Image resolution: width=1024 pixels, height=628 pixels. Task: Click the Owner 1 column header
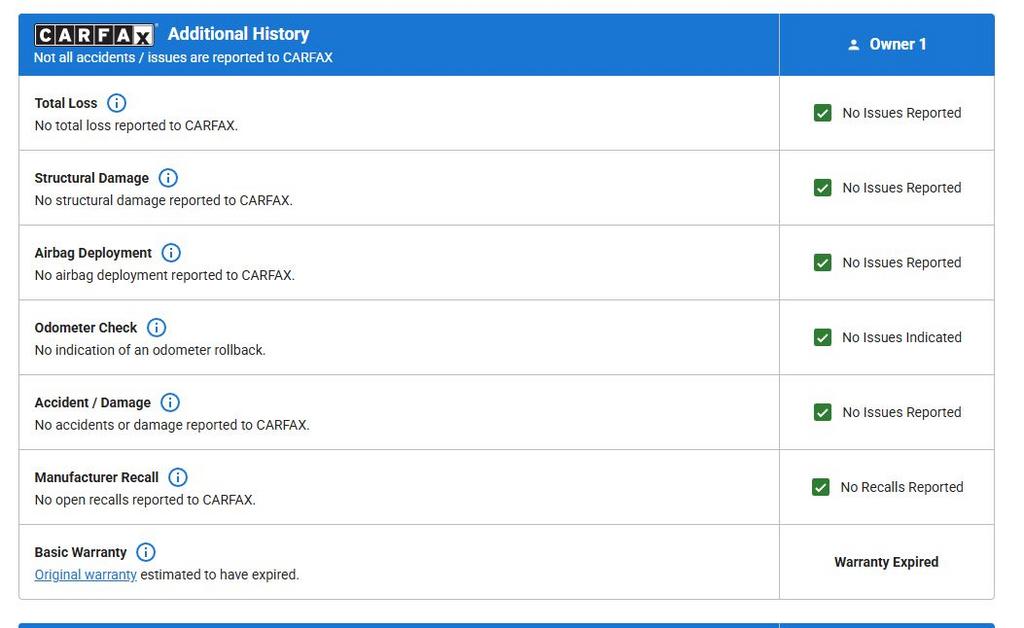pyautogui.click(x=887, y=44)
